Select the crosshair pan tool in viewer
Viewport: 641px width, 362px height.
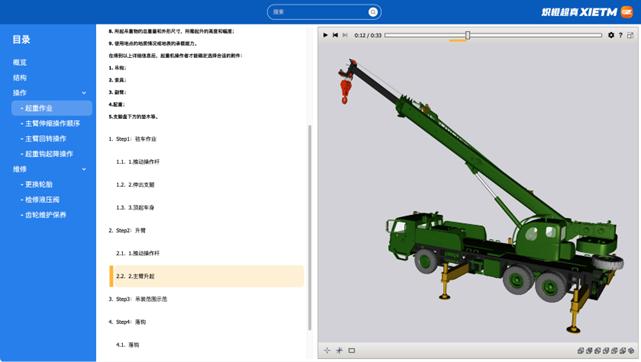tap(327, 350)
